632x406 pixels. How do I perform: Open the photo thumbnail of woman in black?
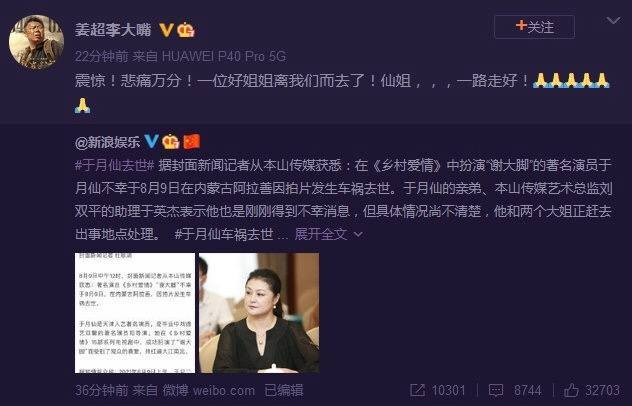259,313
